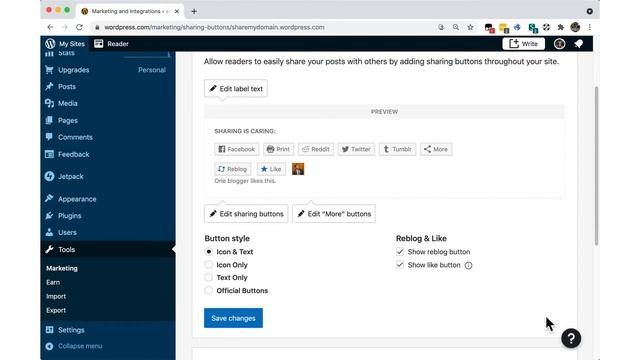Click the Media icon in sidebar

click(x=49, y=103)
